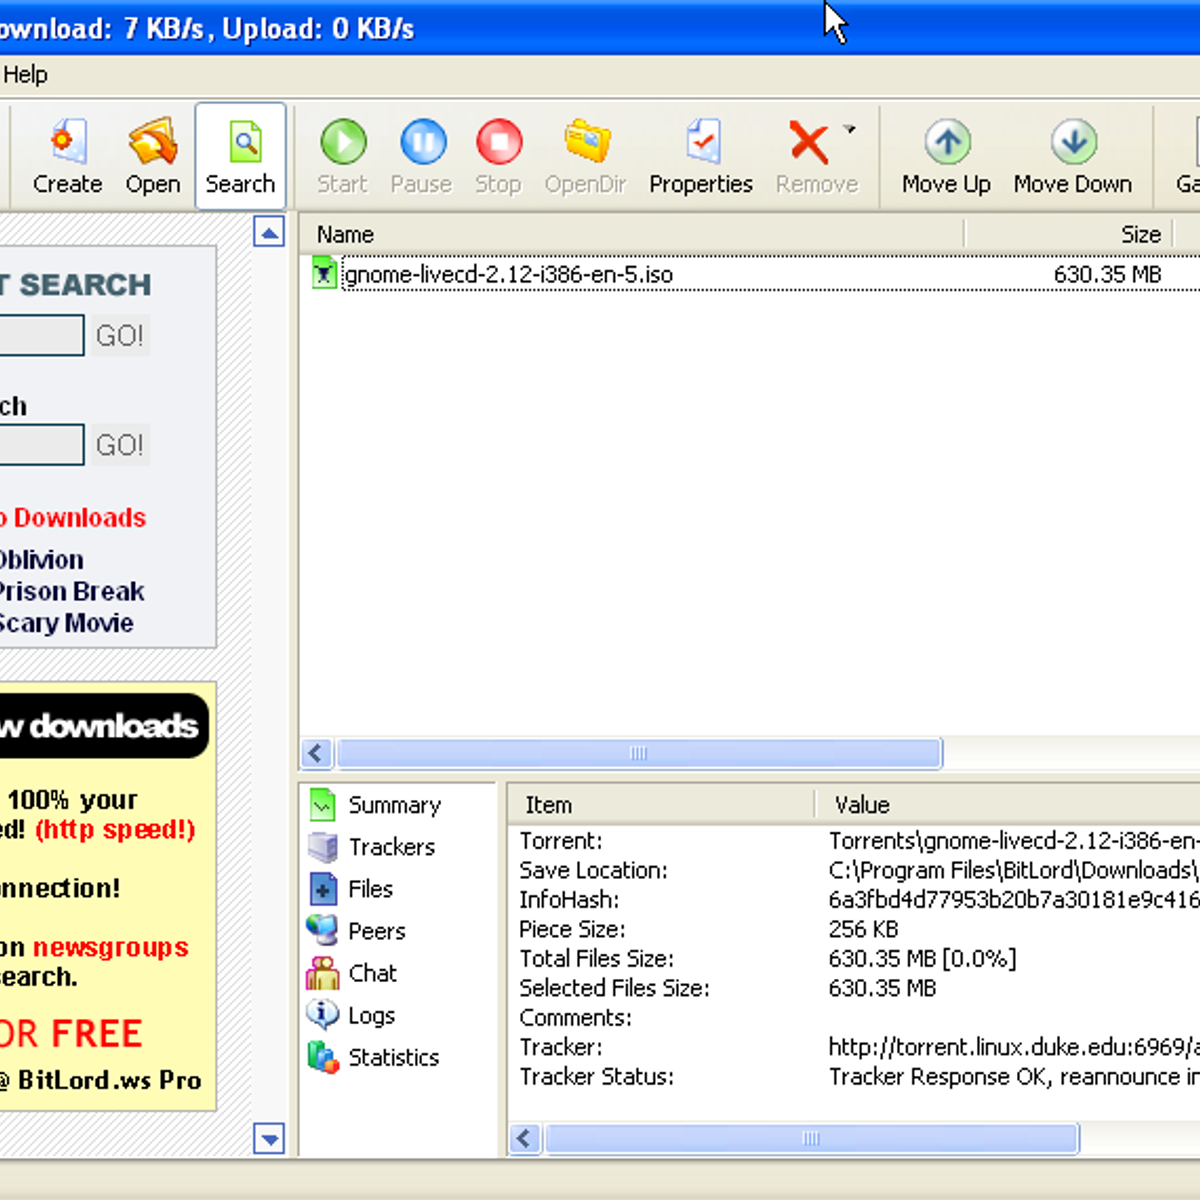Click the Files tab icon
Viewport: 1200px width, 1200px height.
click(323, 888)
